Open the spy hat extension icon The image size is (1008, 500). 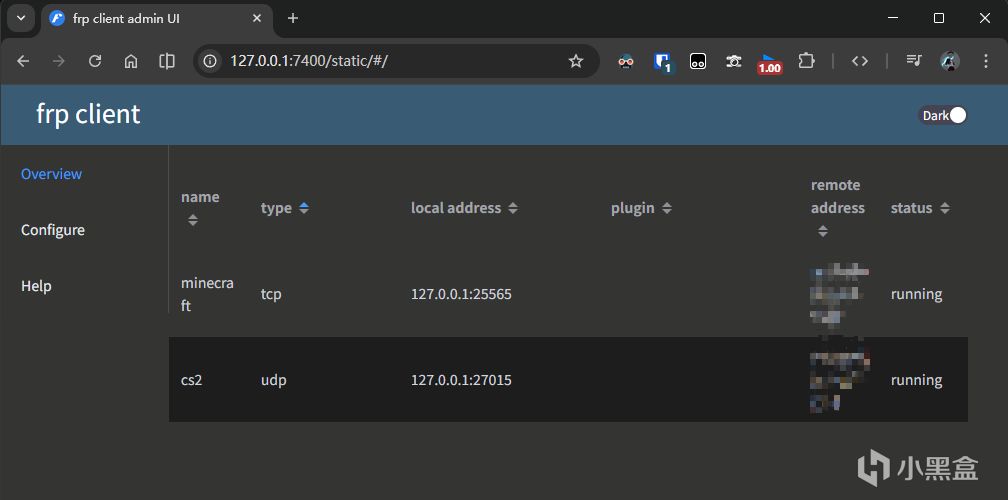point(734,61)
